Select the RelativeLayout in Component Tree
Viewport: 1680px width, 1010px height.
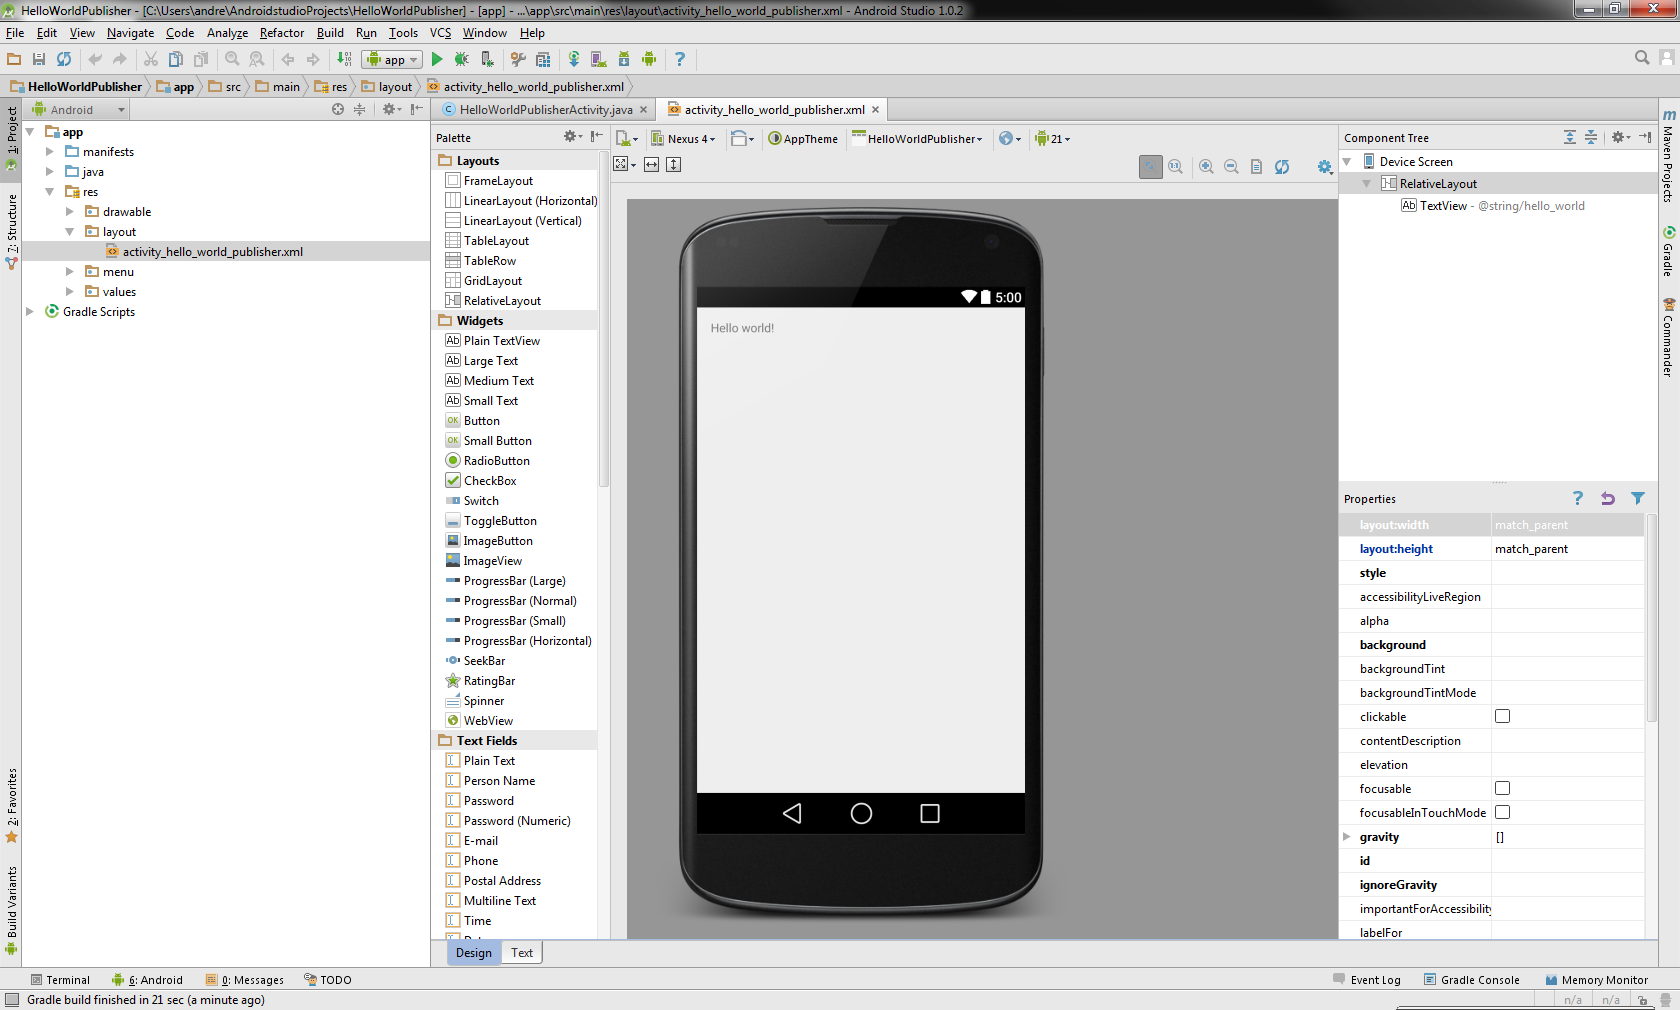point(1438,184)
